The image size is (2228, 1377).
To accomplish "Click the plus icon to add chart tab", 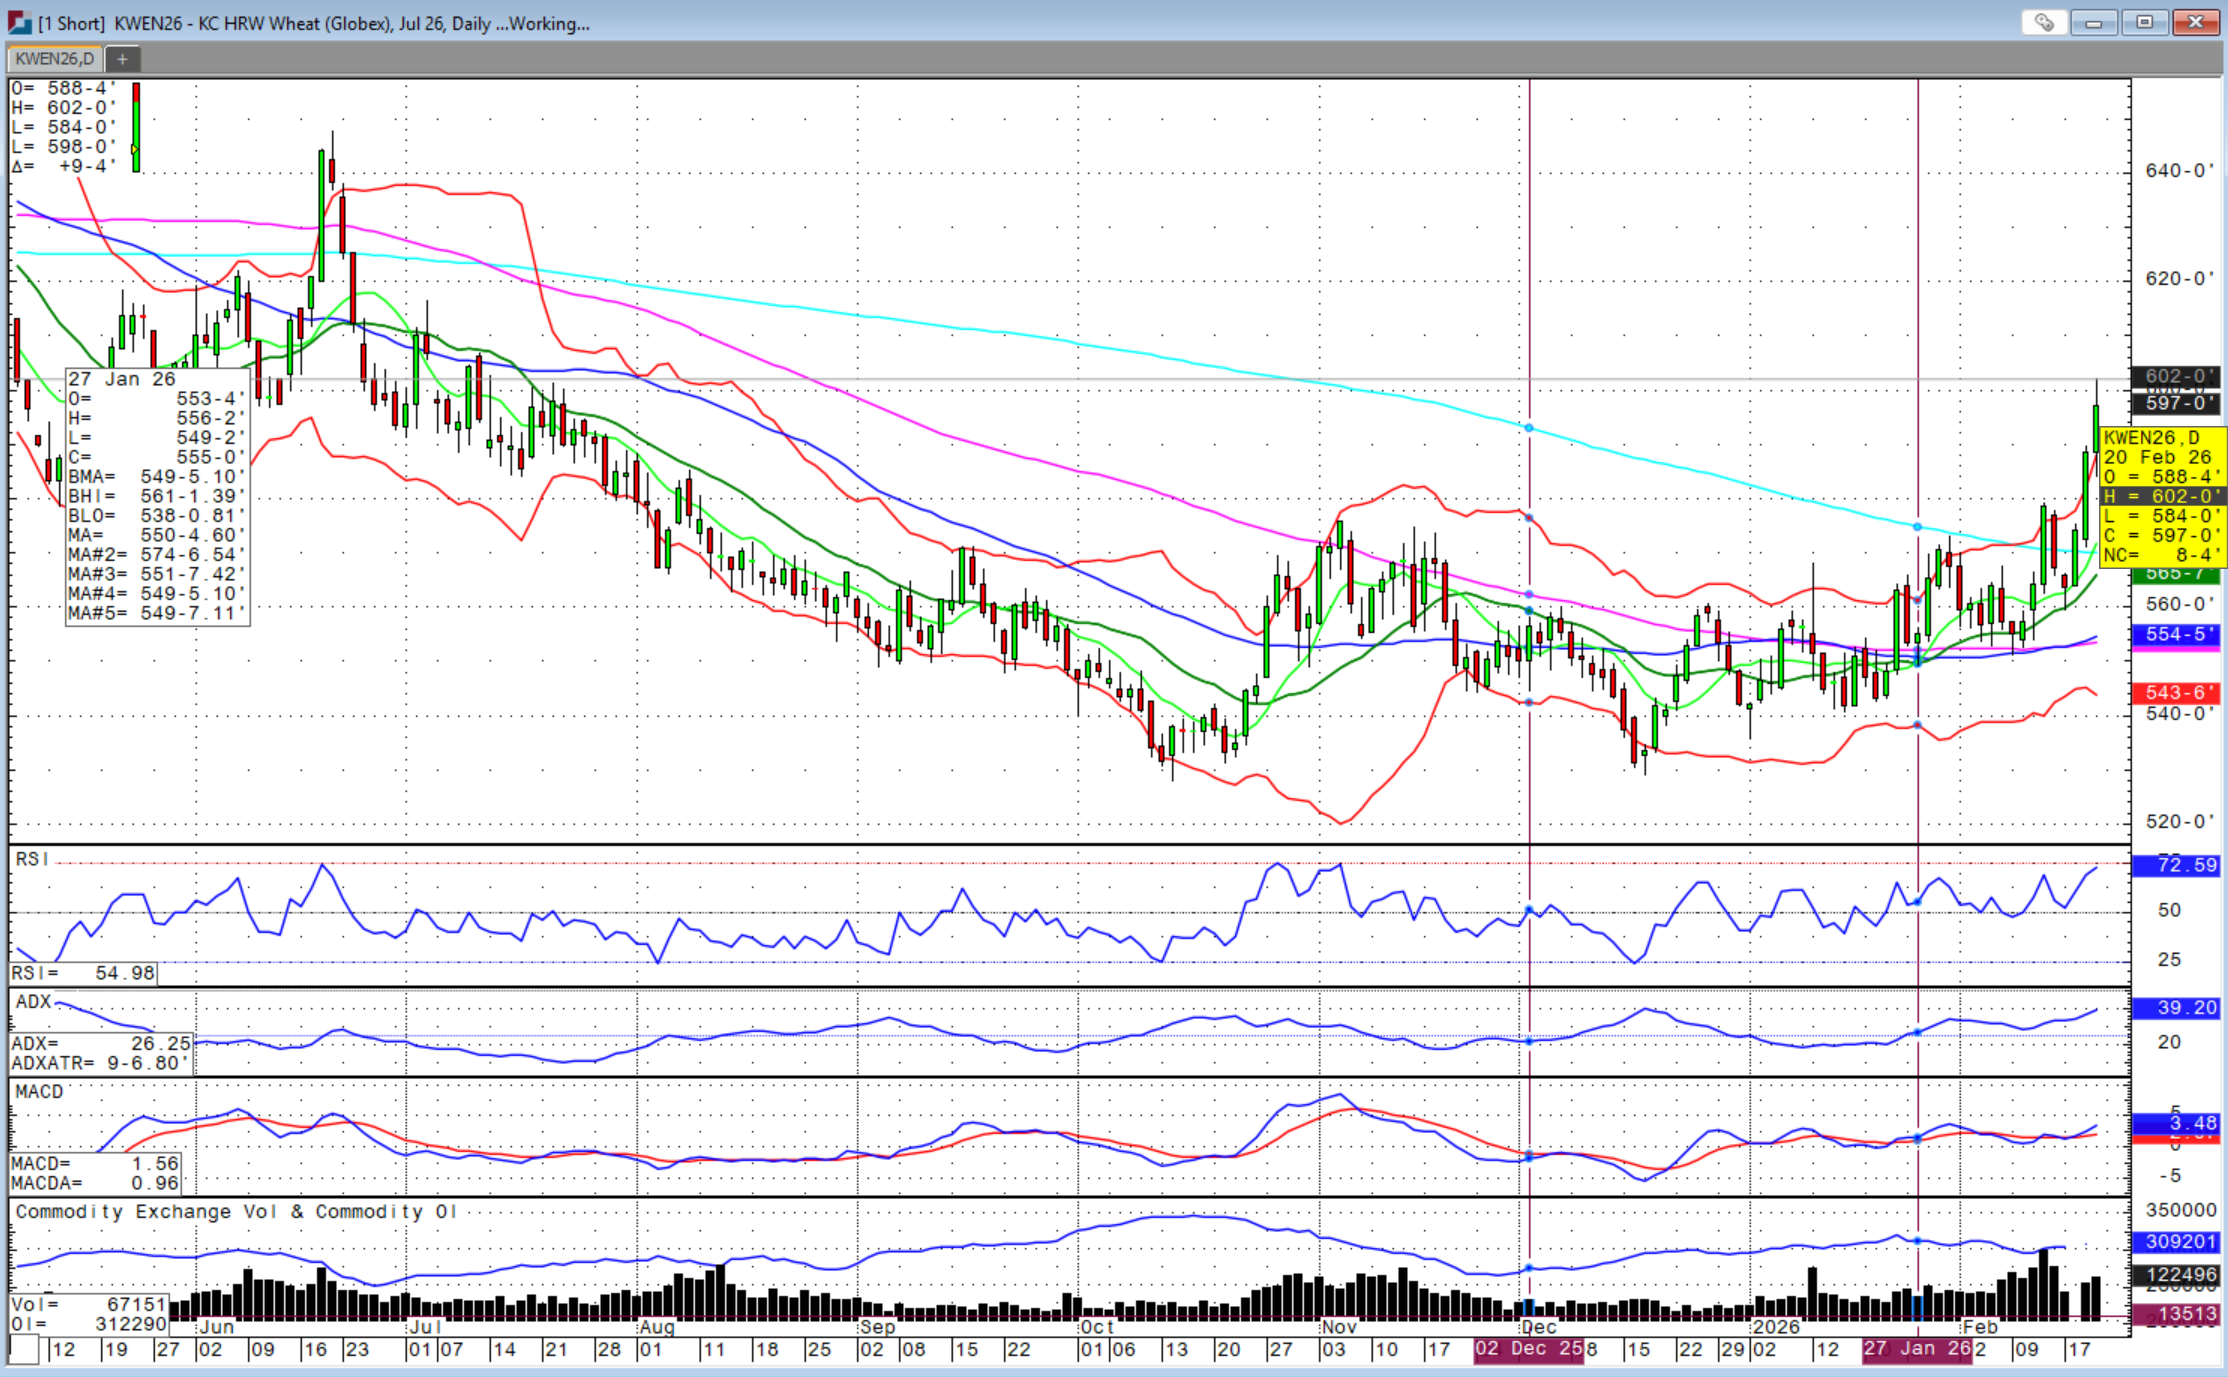I will pos(122,59).
